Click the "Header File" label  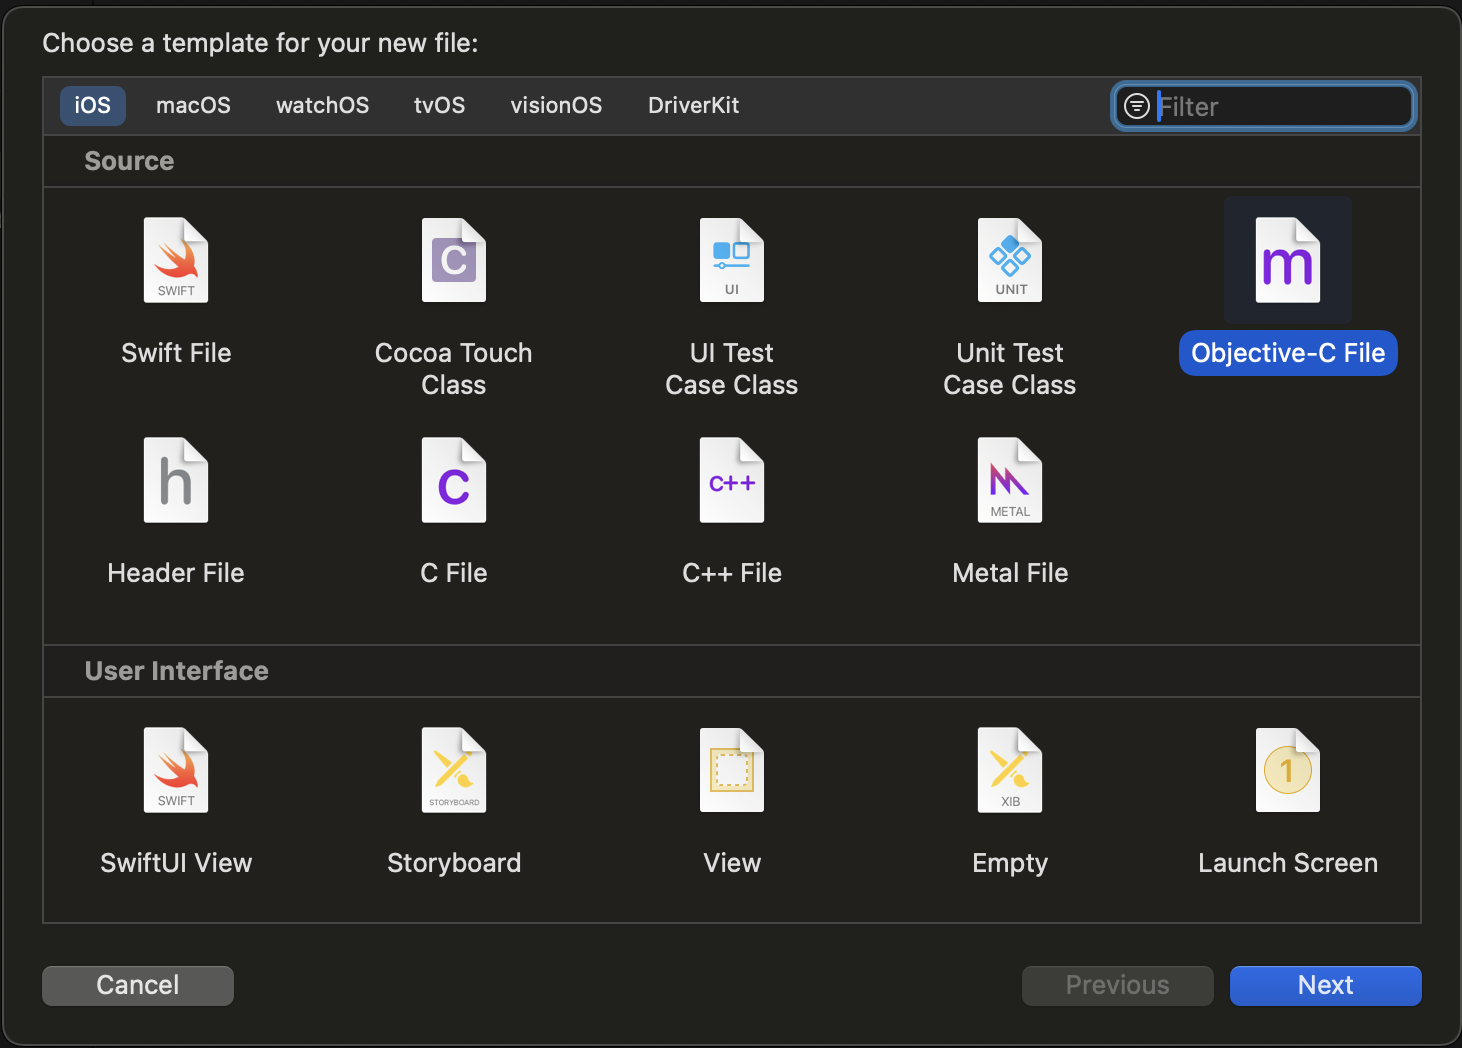click(x=176, y=573)
